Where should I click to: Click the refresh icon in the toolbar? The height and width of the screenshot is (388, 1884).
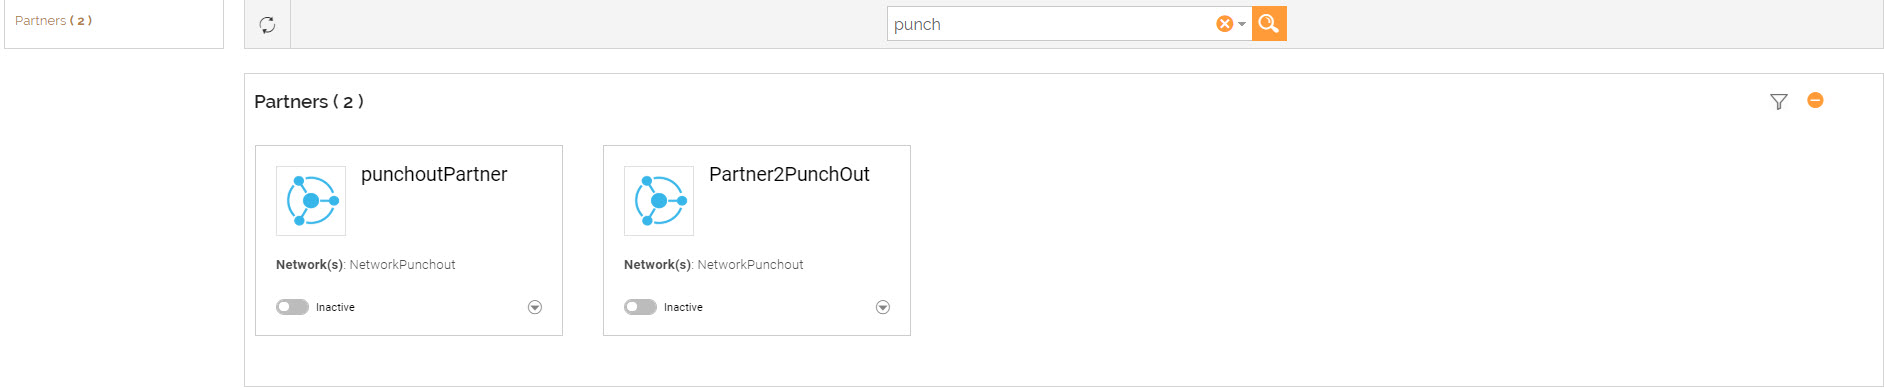point(267,25)
